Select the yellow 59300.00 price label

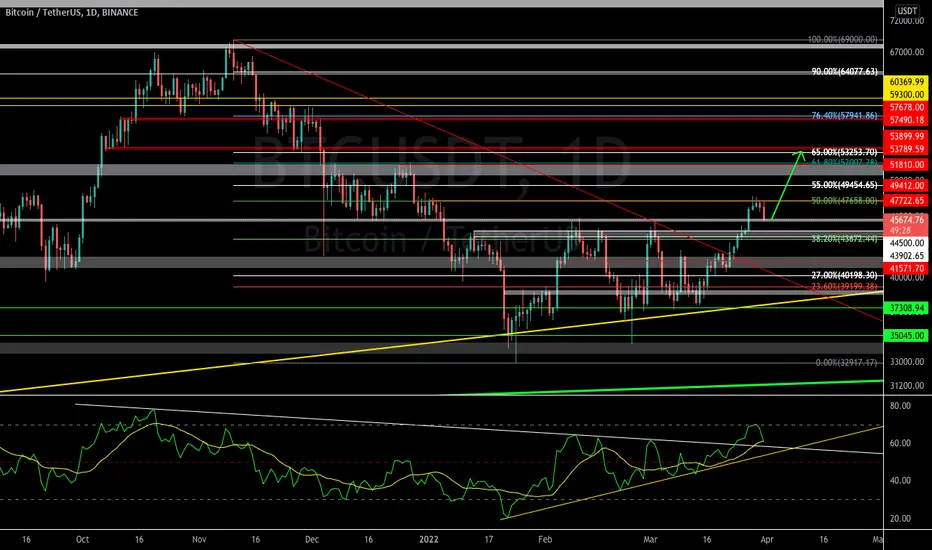pos(906,95)
